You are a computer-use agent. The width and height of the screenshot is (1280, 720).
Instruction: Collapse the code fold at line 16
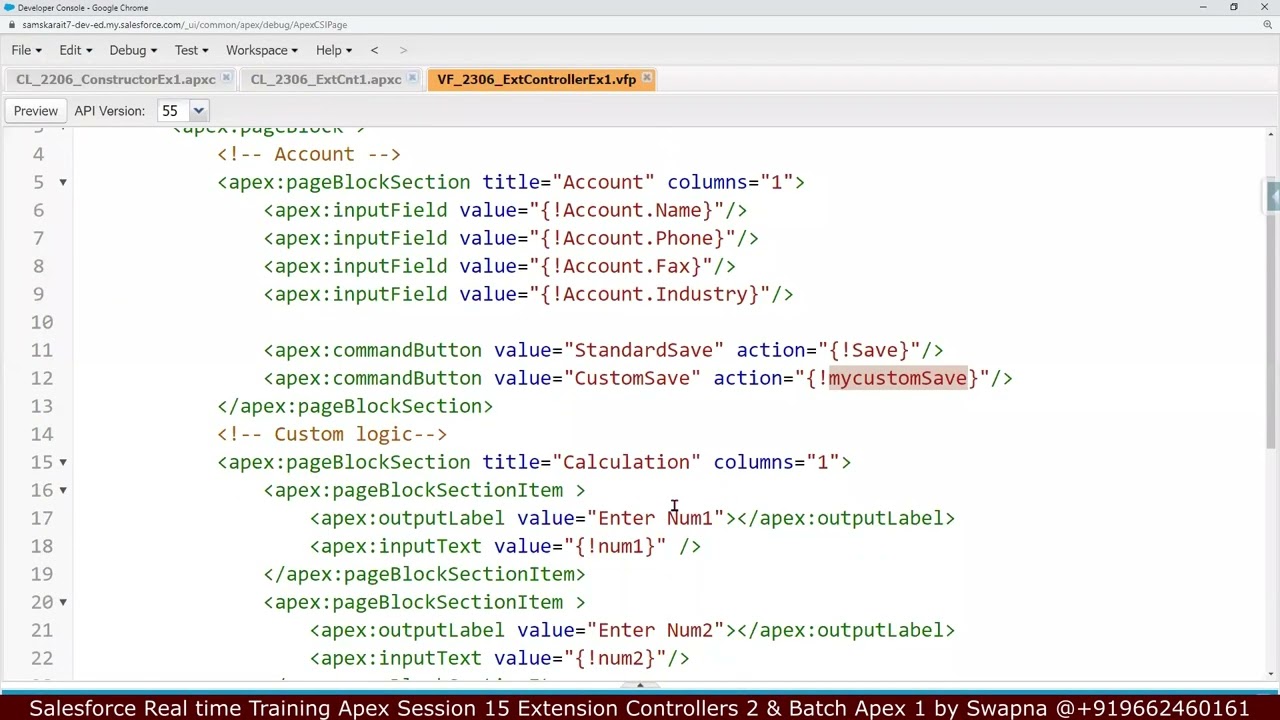click(62, 490)
